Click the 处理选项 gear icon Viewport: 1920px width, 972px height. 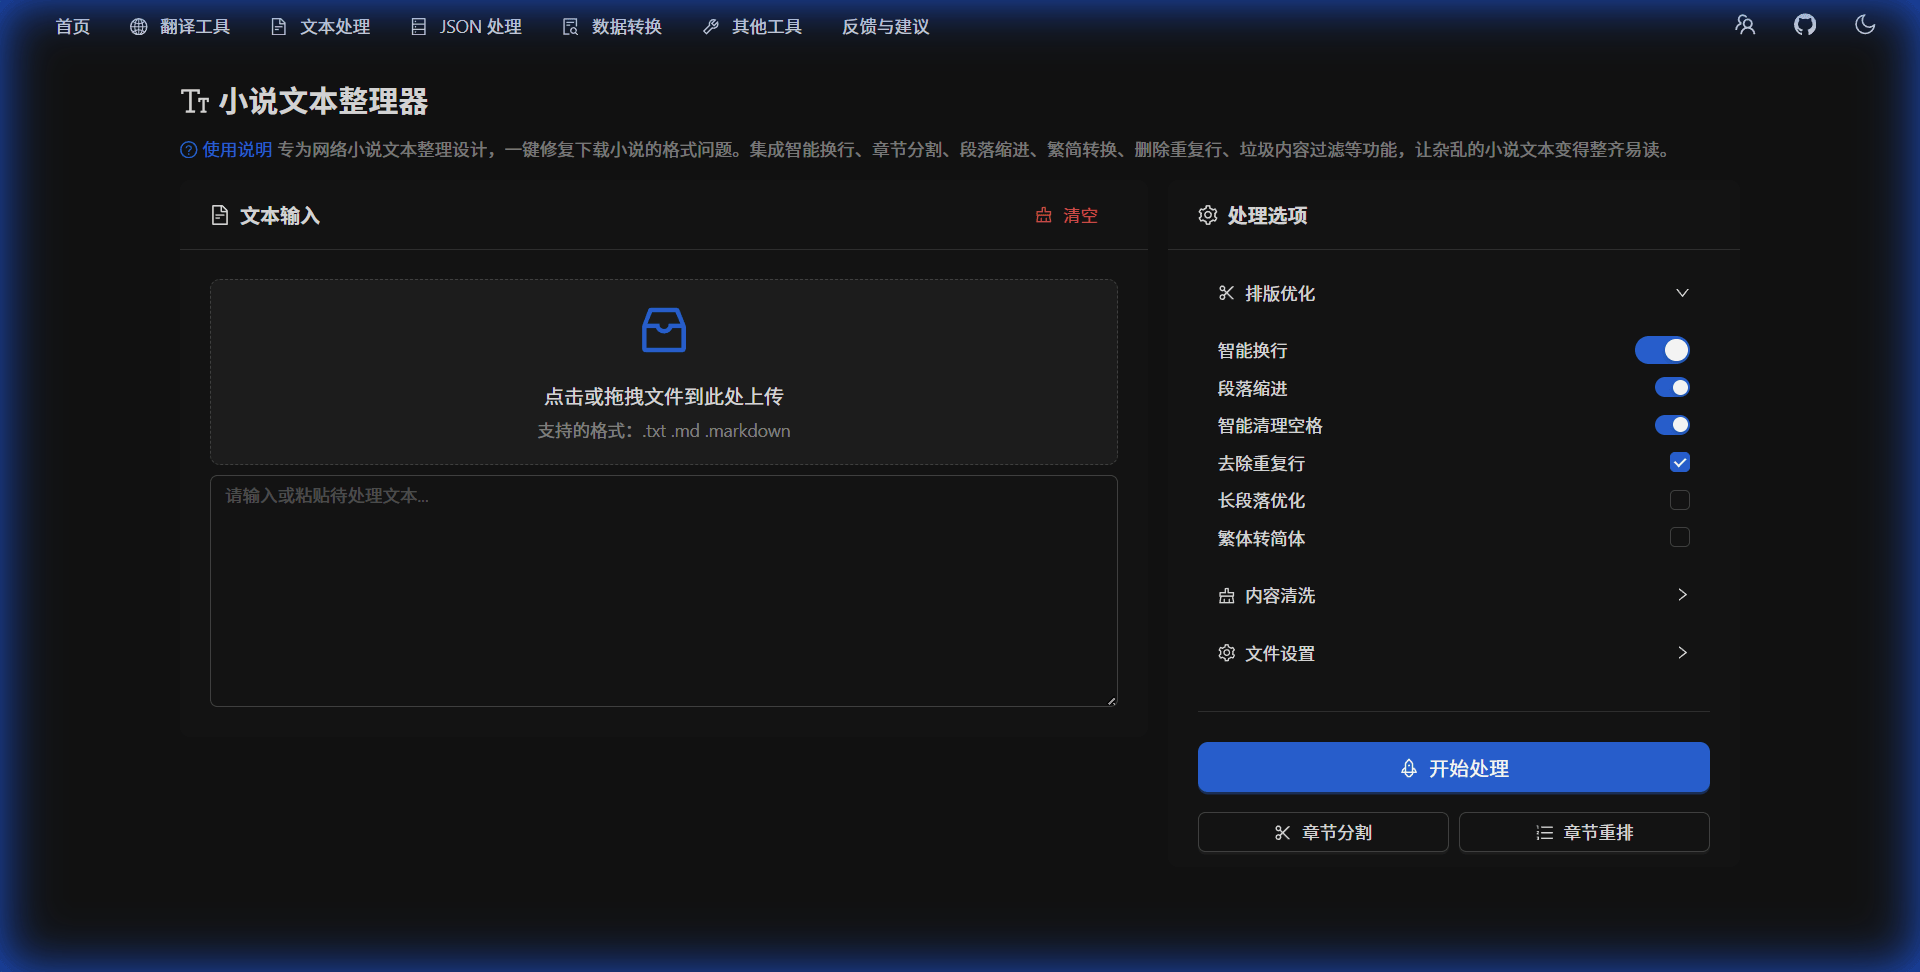pos(1208,215)
